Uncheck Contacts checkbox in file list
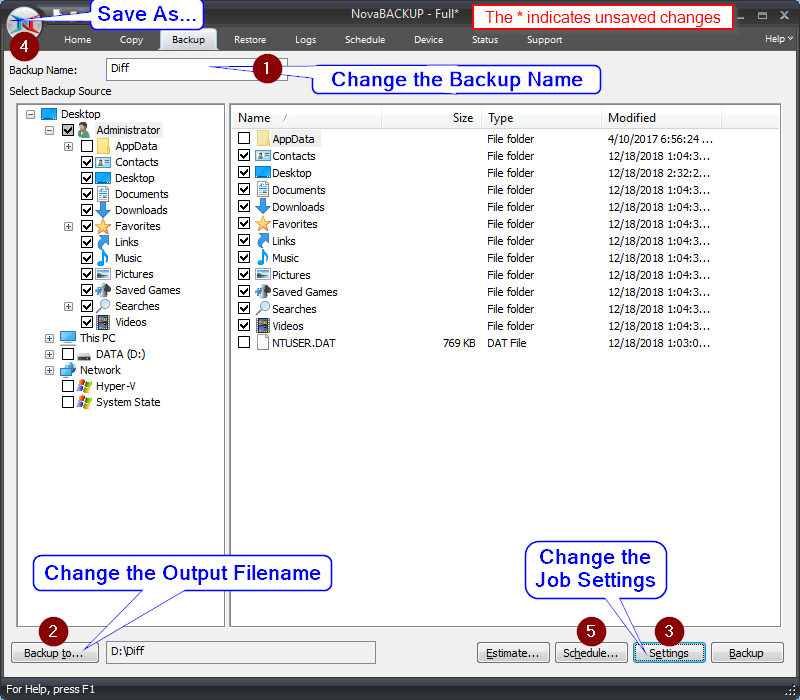The width and height of the screenshot is (800, 700). point(244,155)
